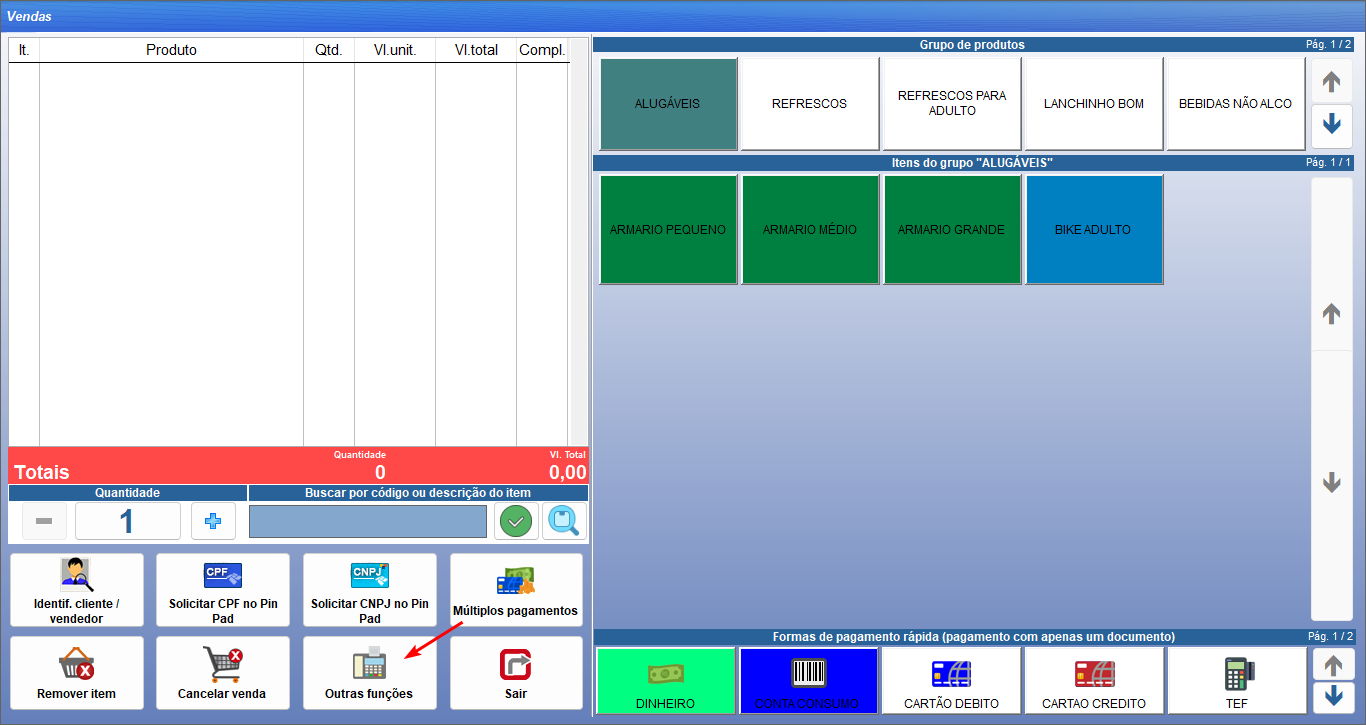Decrease quantity with minus button
The image size is (1366, 725).
(44, 521)
